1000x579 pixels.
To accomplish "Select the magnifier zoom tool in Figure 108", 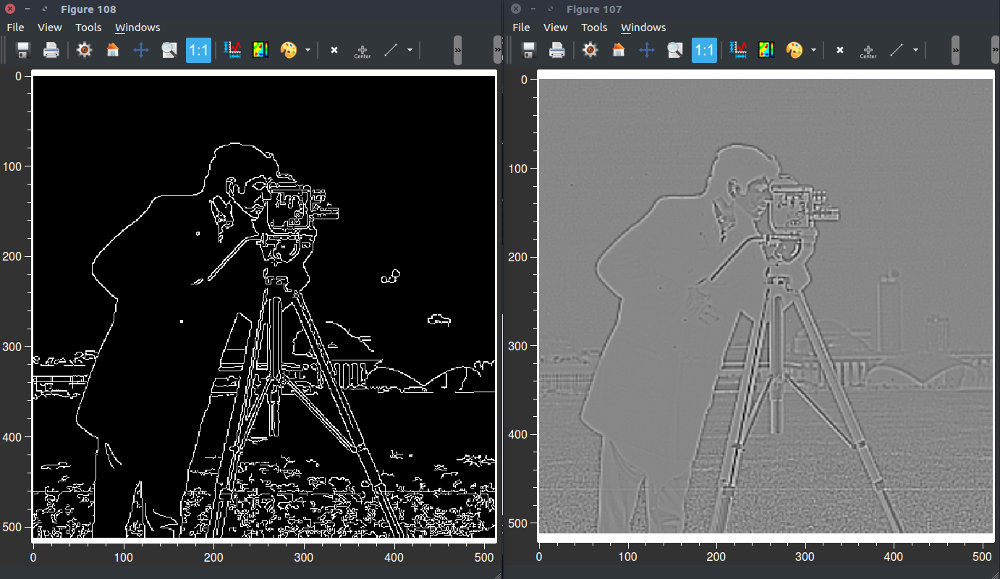I will [x=169, y=50].
